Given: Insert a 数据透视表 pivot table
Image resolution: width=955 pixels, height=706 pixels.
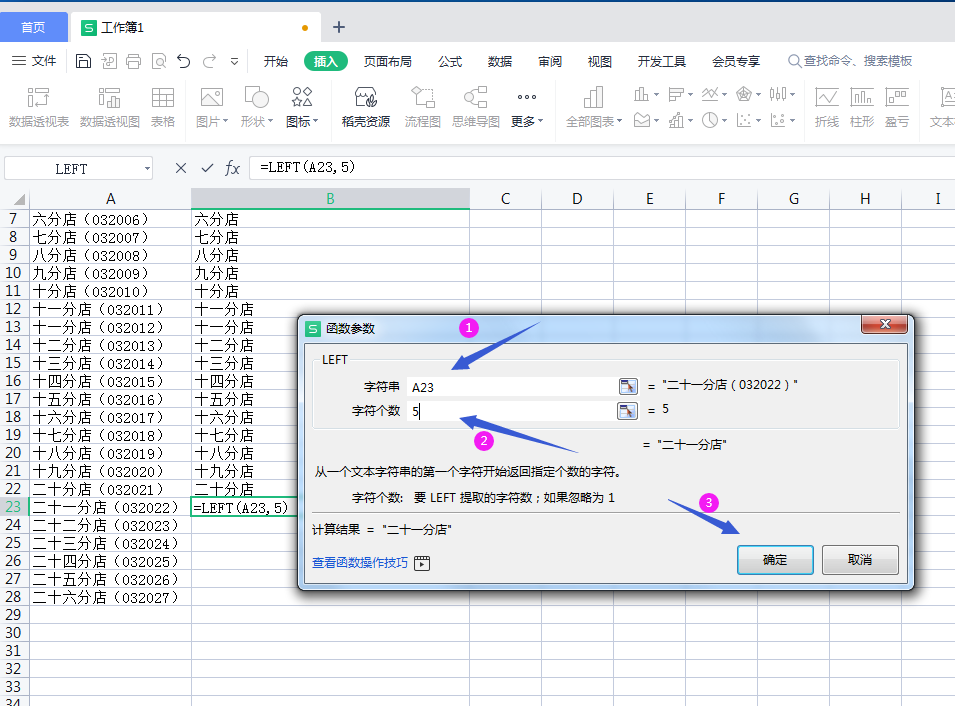Looking at the screenshot, I should click(x=39, y=107).
